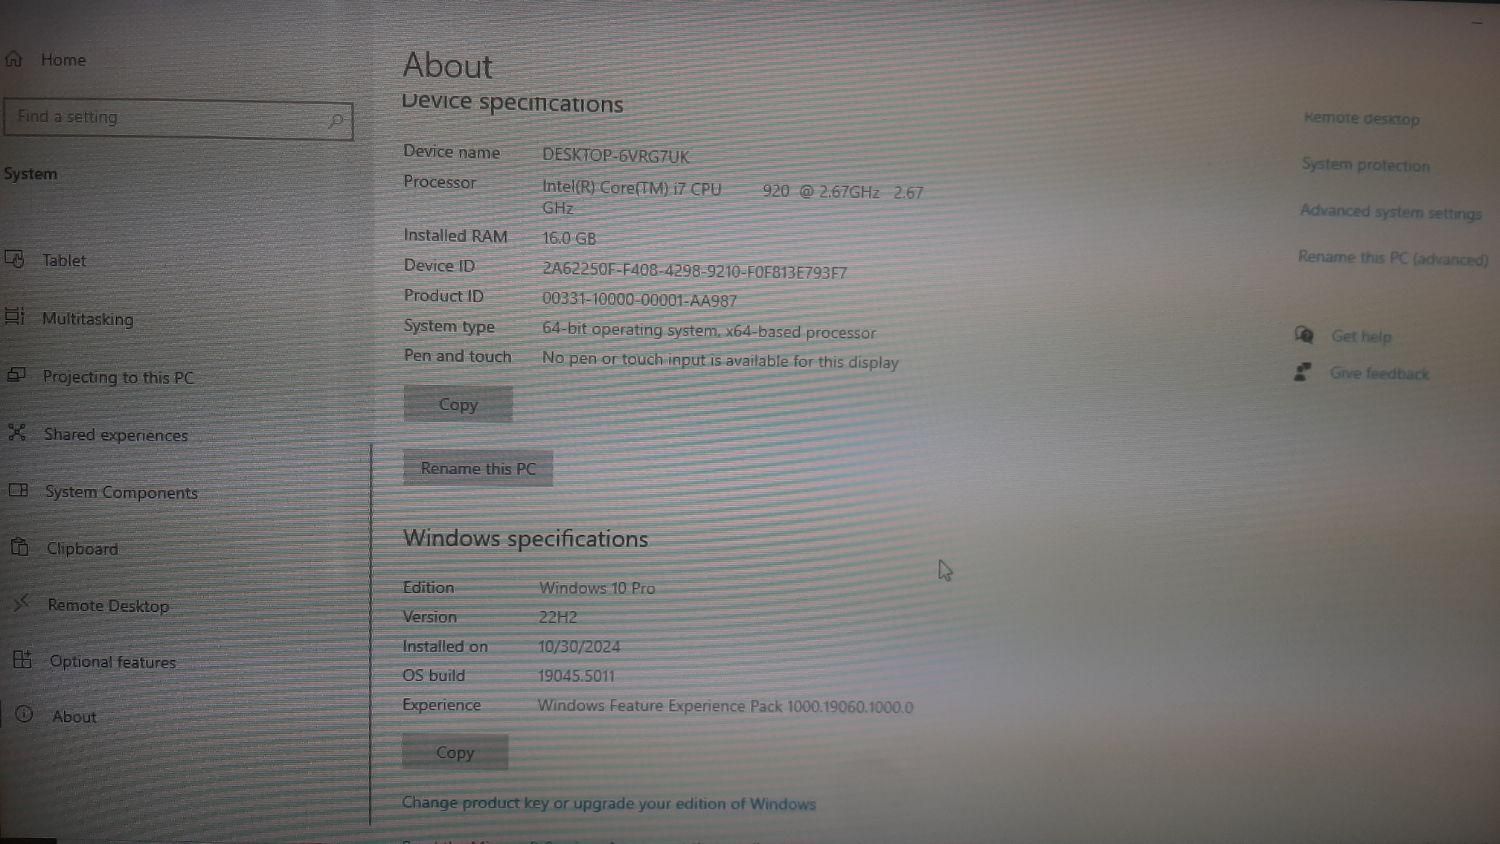1500x844 pixels.
Task: Open System protection link
Action: click(1365, 165)
